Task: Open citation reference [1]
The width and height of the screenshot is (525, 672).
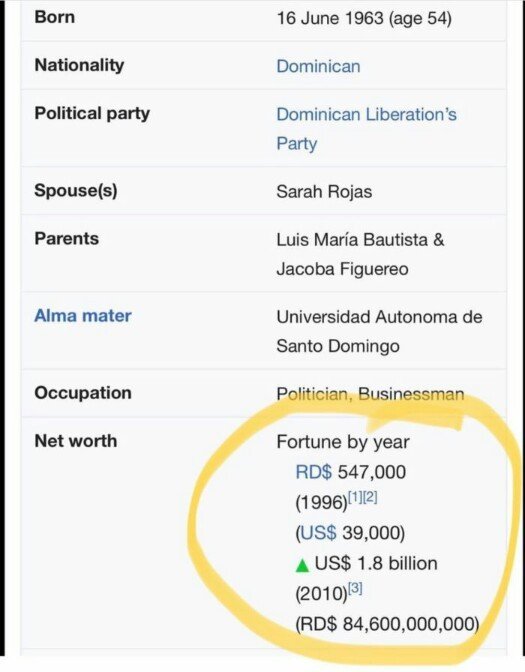Action: (355, 498)
